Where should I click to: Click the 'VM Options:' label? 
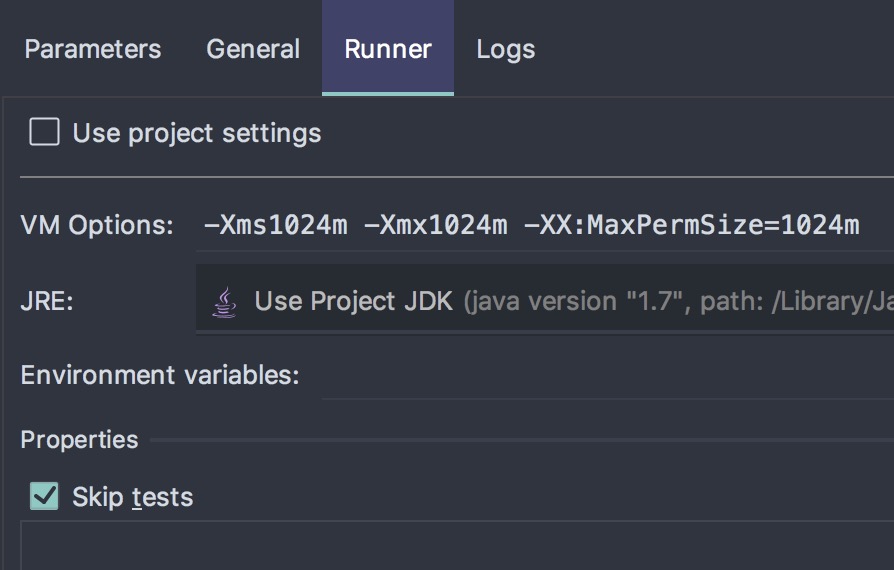point(97,225)
